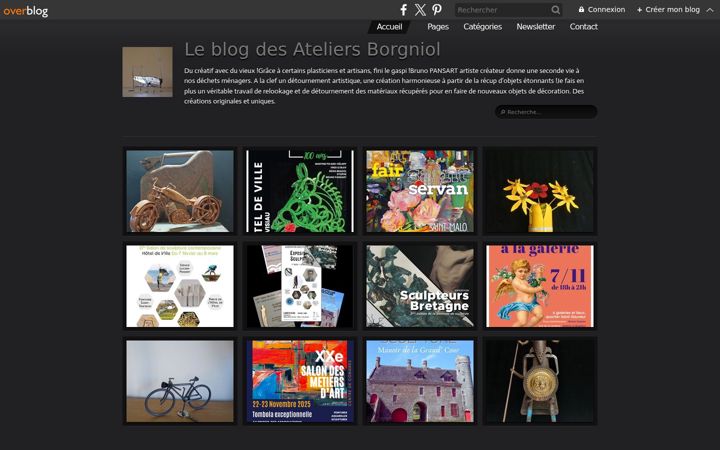
Task: Share via the Pinterest icon
Action: [x=437, y=10]
